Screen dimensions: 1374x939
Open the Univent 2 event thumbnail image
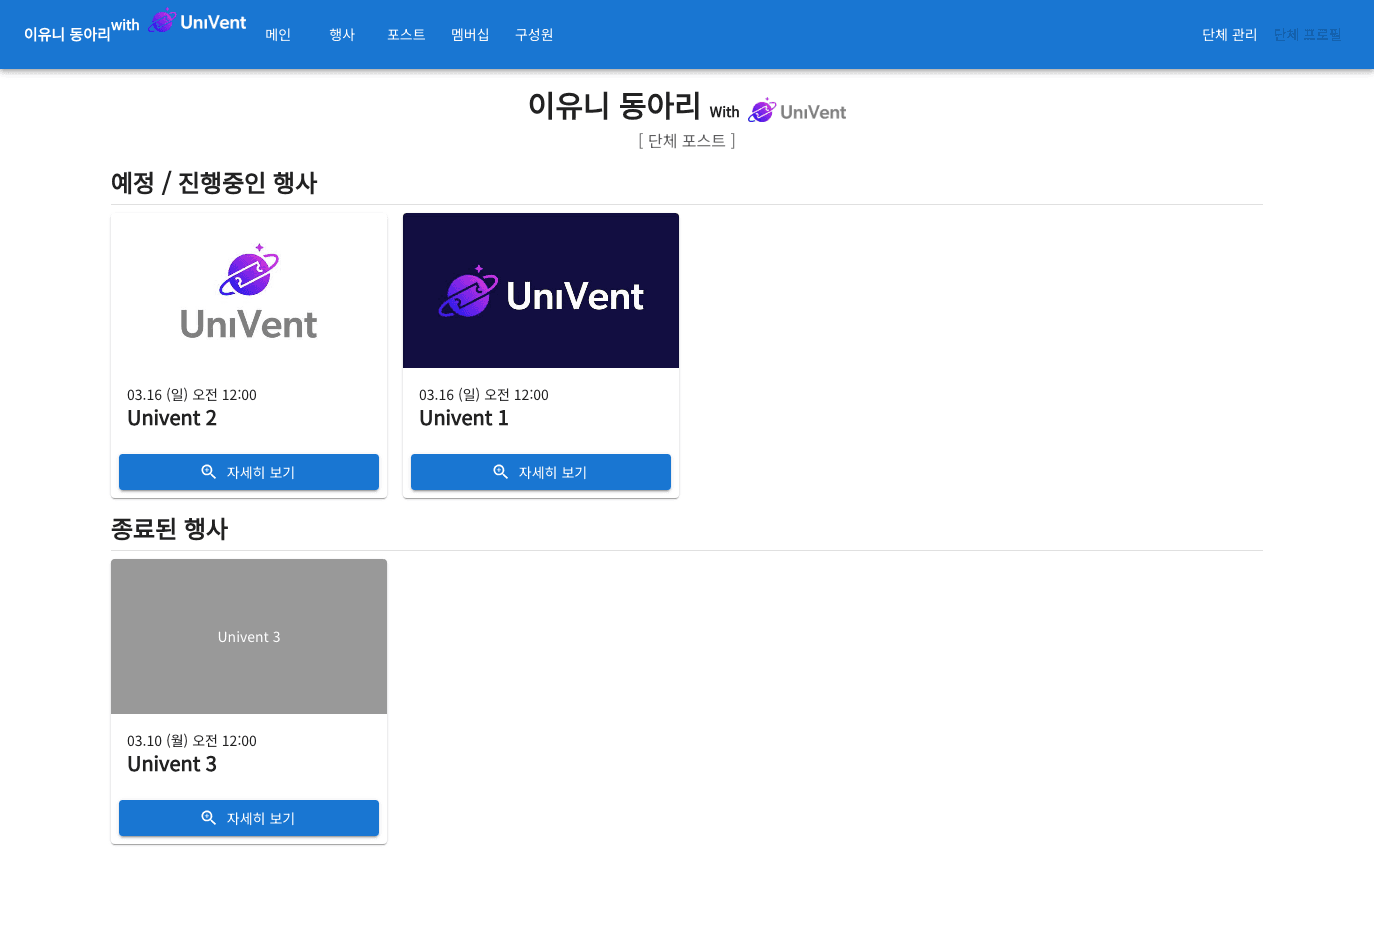(249, 291)
